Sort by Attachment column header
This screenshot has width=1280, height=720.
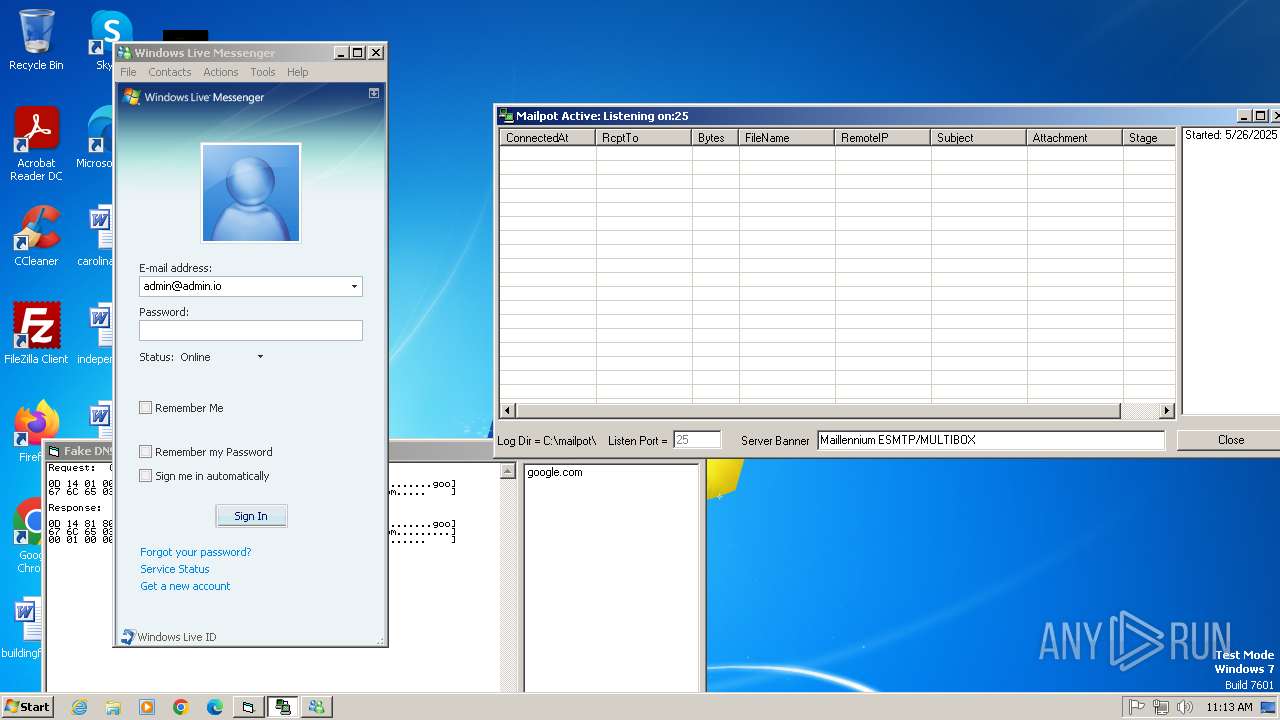(1075, 138)
